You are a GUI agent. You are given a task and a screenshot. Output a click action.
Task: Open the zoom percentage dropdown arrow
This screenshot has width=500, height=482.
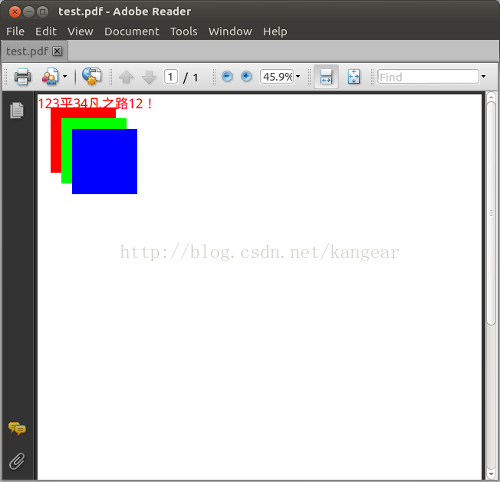pos(298,76)
